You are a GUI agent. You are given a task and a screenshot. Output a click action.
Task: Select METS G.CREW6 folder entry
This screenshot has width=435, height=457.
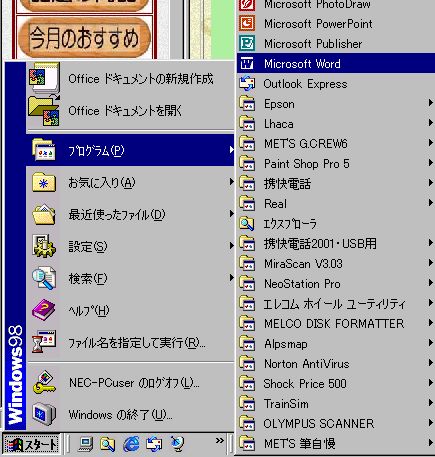click(x=336, y=144)
